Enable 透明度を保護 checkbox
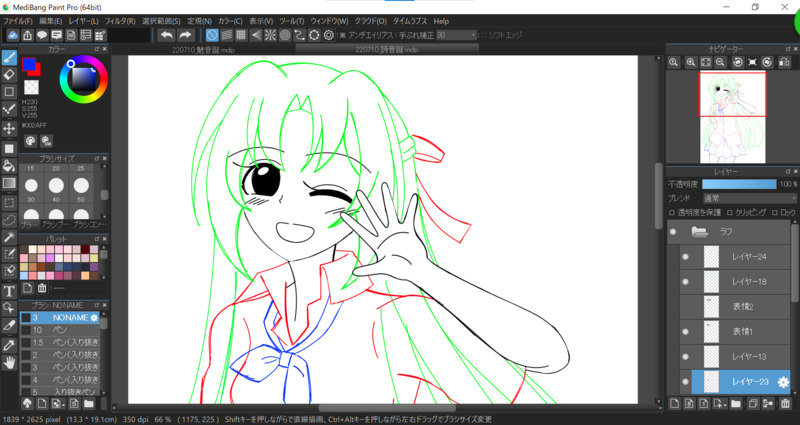The image size is (800, 425). (x=671, y=212)
